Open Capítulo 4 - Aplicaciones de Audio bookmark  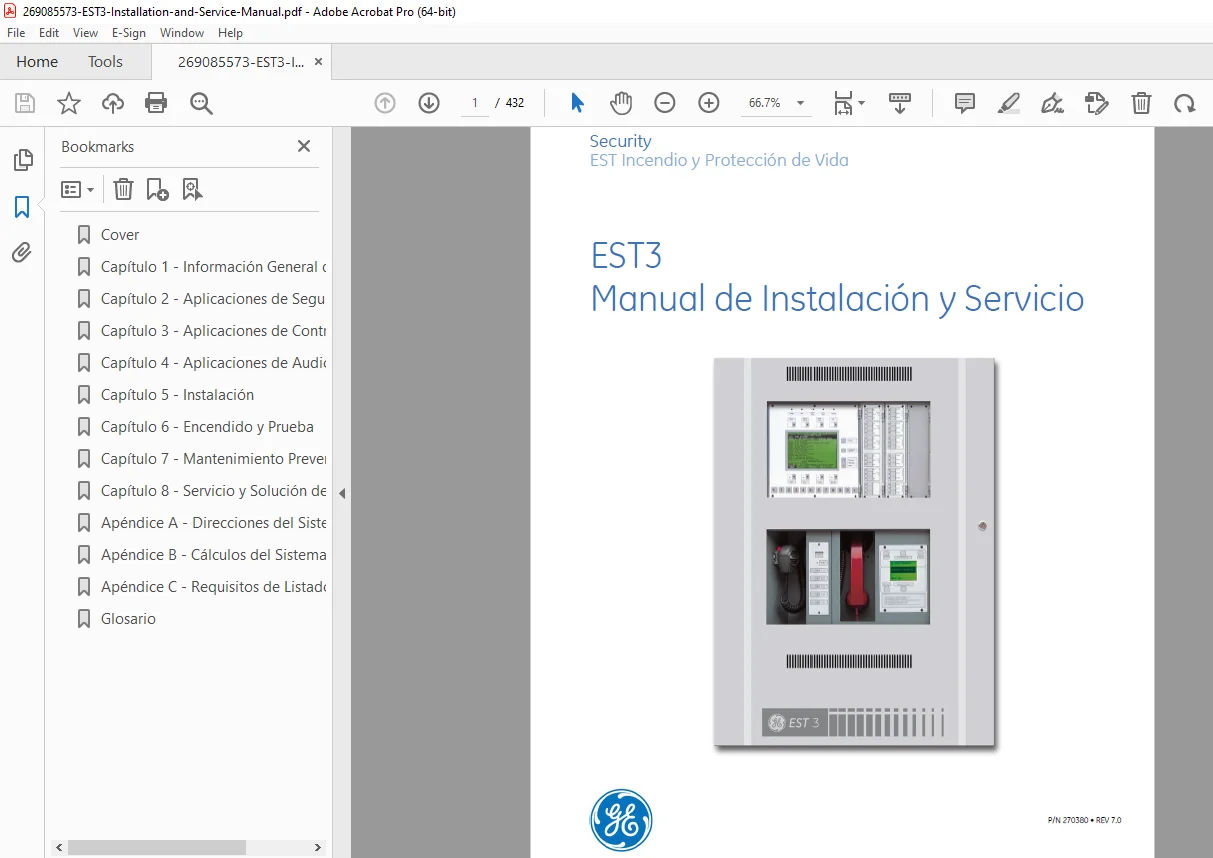(x=213, y=363)
